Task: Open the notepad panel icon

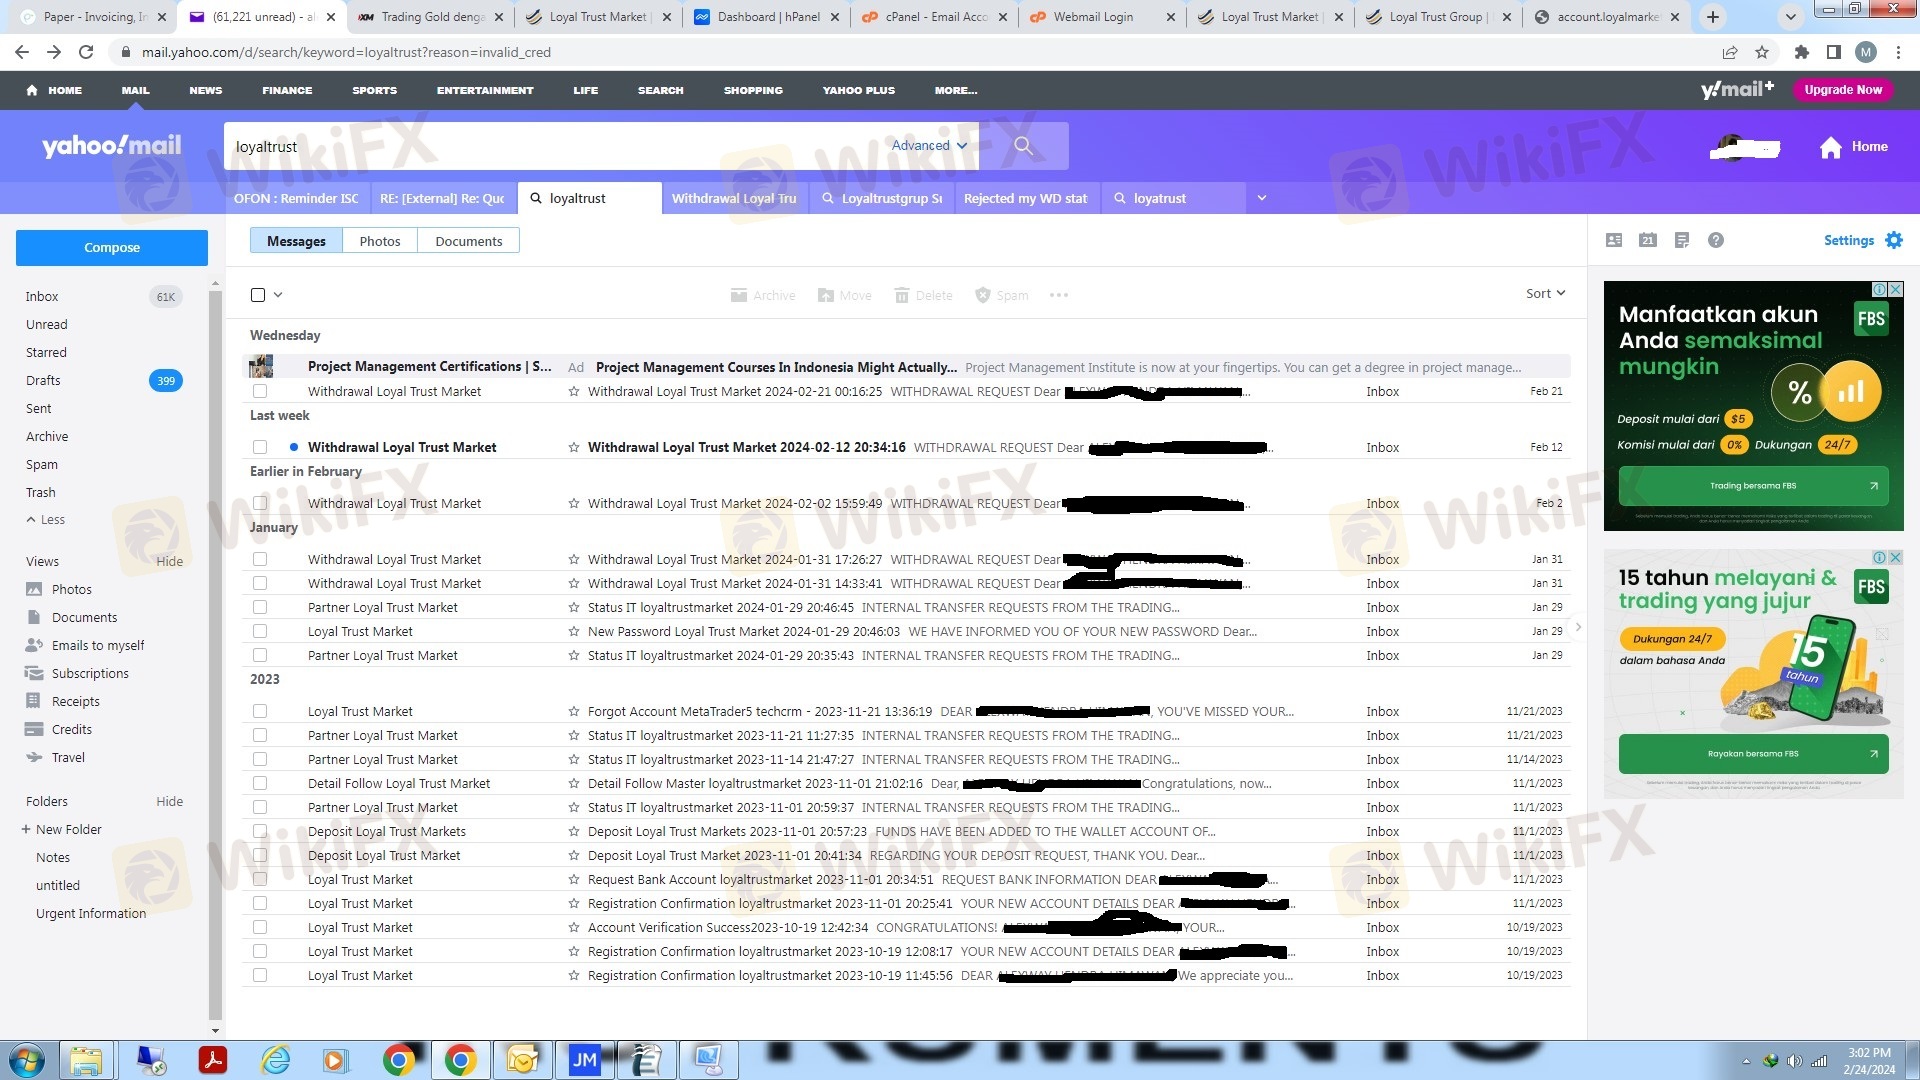Action: pos(1681,240)
